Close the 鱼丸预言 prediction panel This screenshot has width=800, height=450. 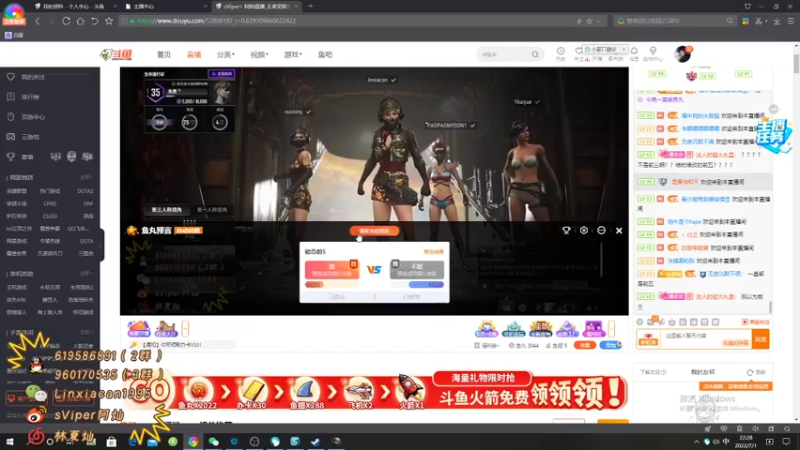point(619,231)
